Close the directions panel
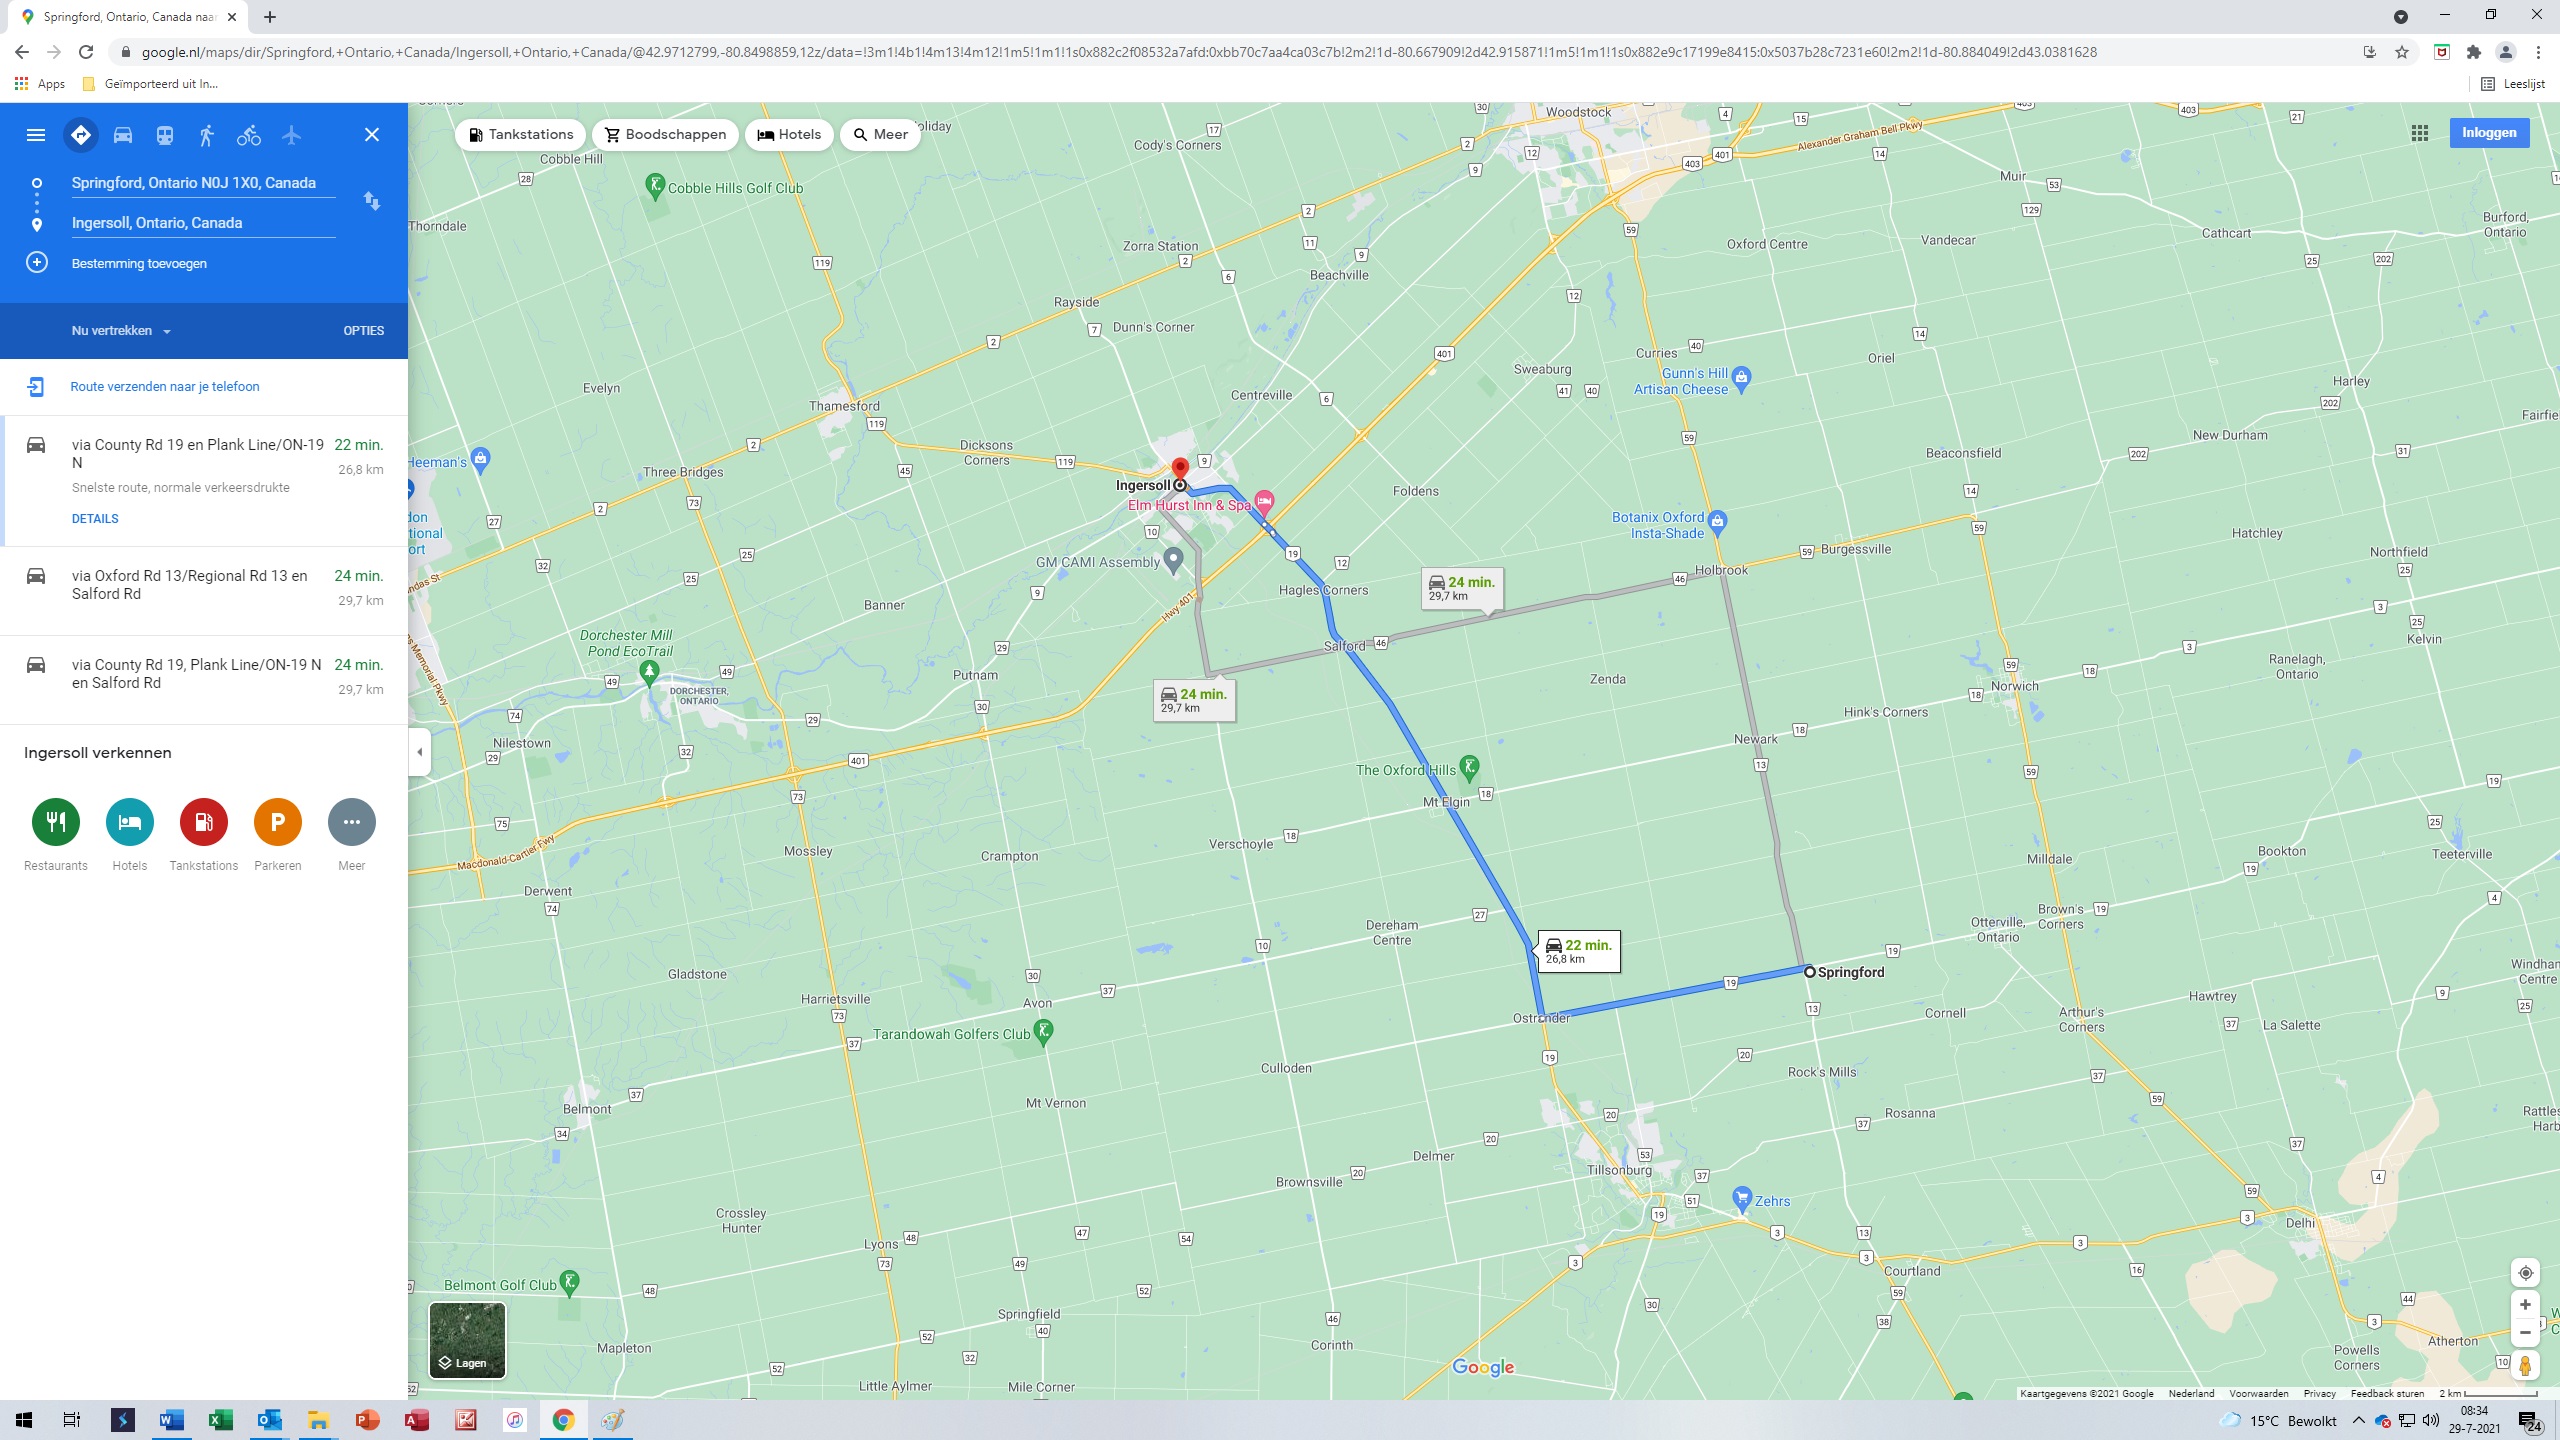The height and width of the screenshot is (1440, 2560). 372,135
